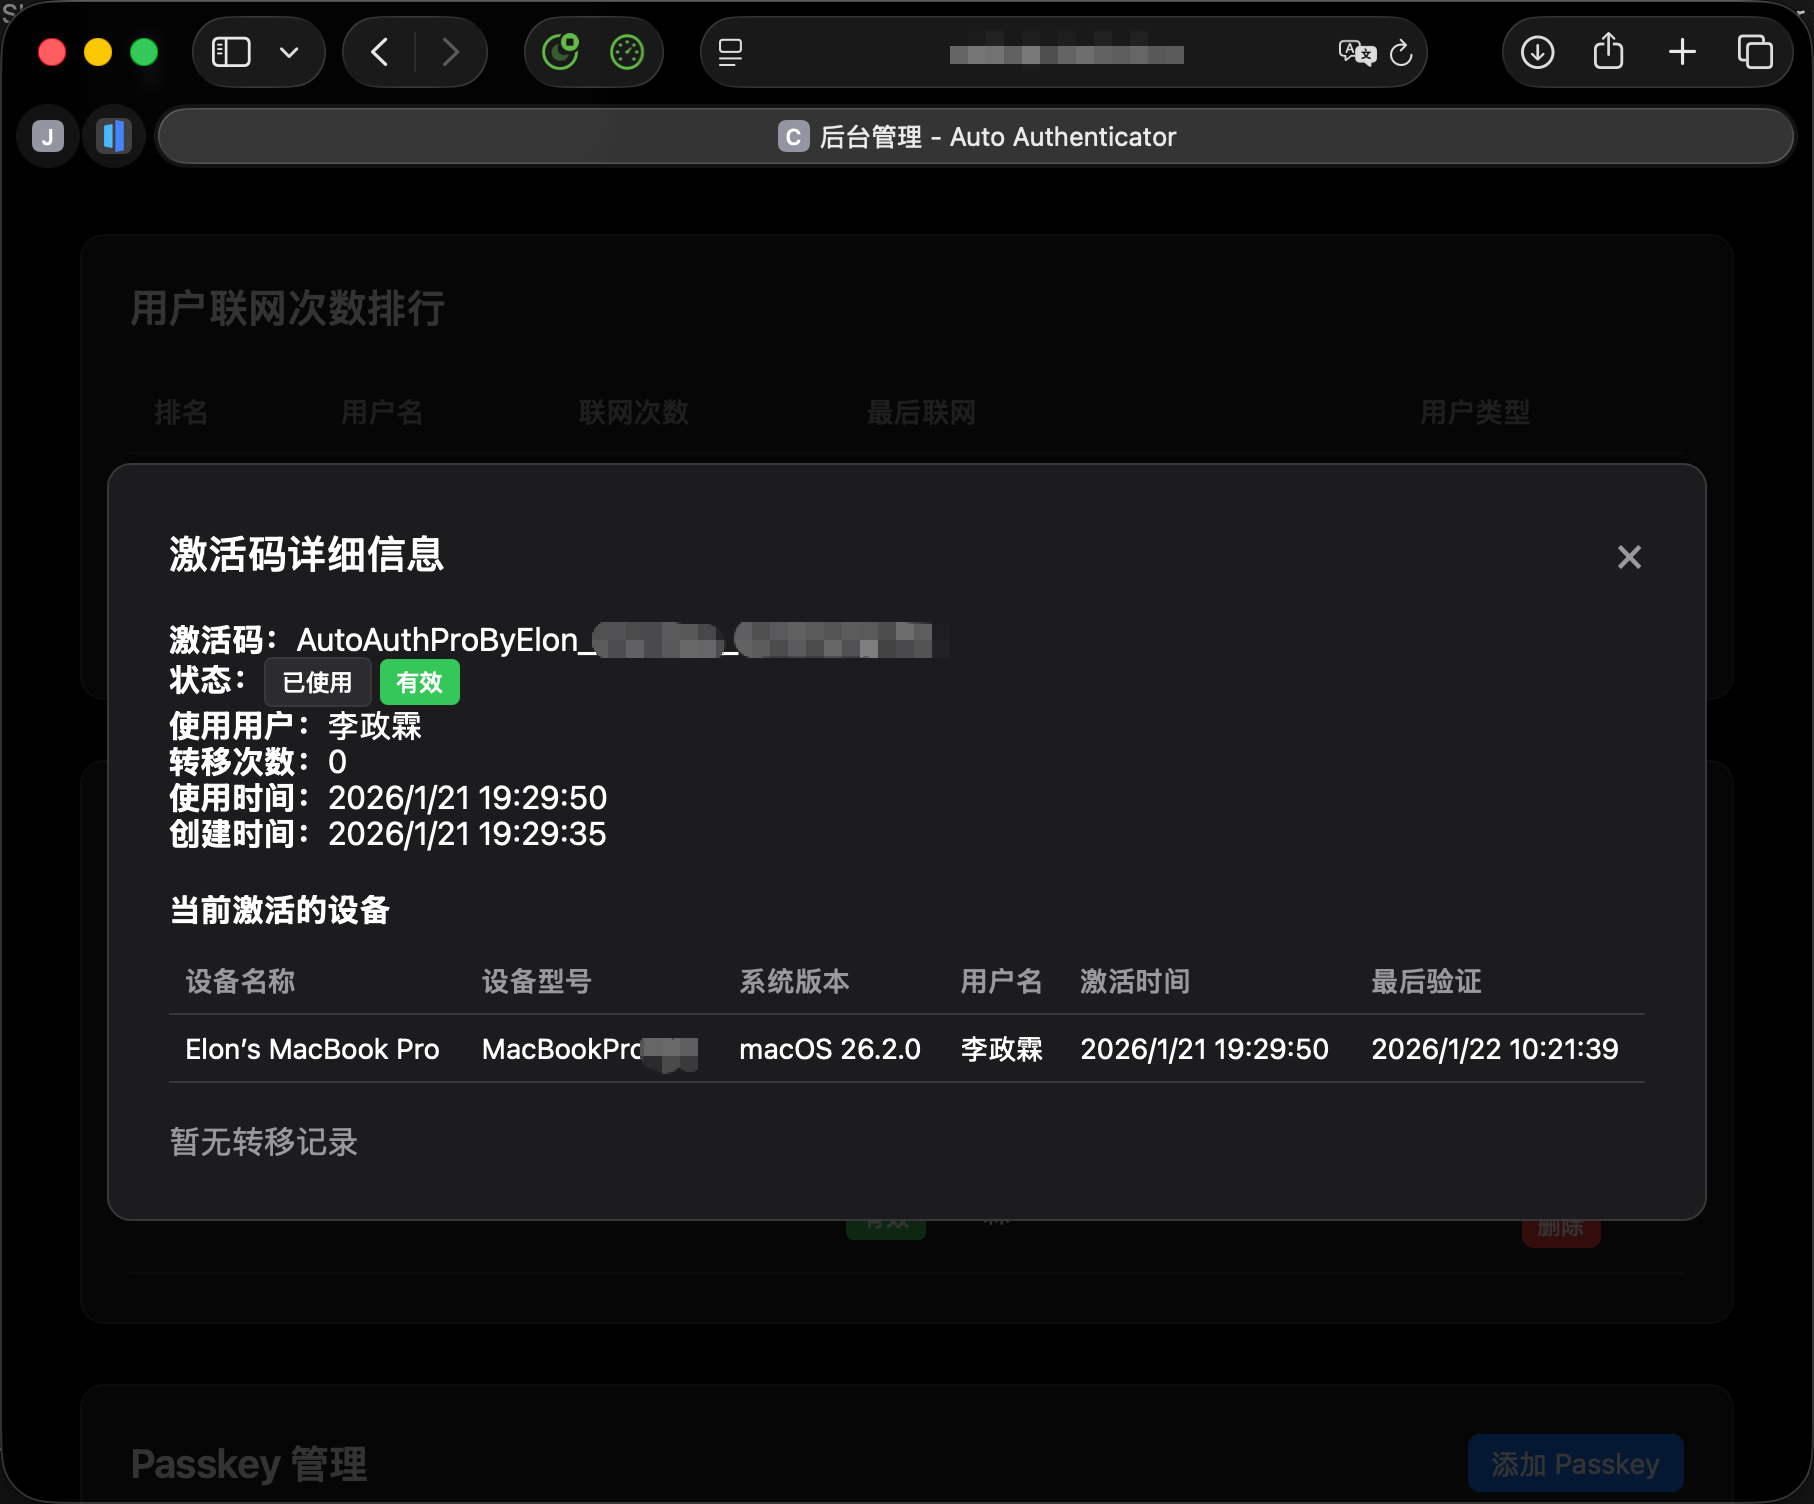
Task: Reload the current page
Action: click(1401, 52)
